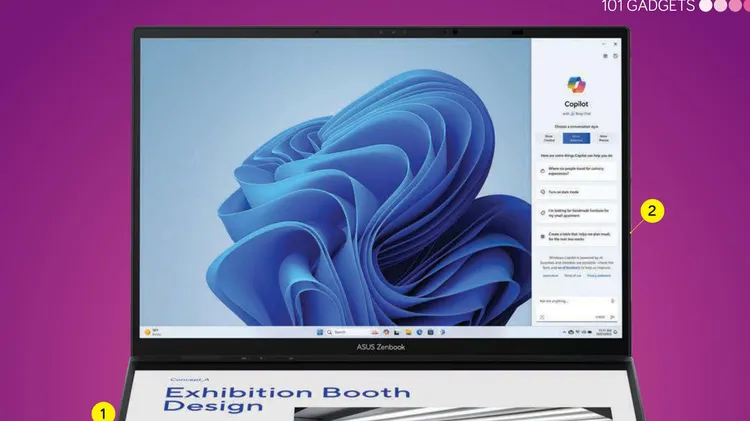
Task: Click the send arrow in Copilot chat
Action: [613, 317]
